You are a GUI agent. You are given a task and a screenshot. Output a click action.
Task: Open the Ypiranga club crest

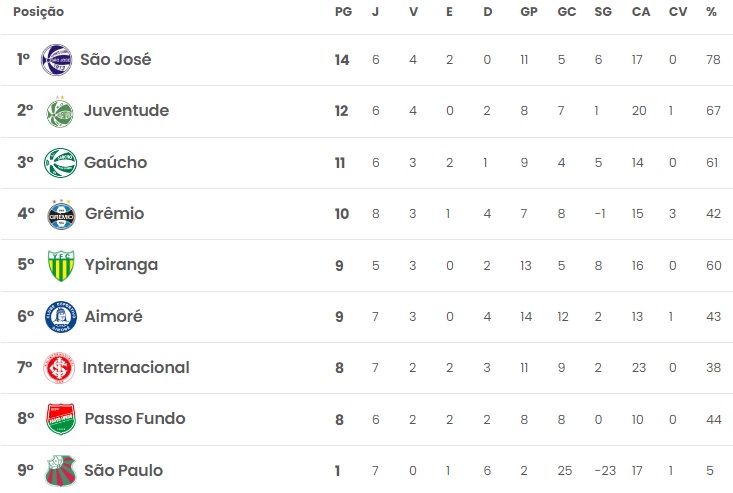click(60, 266)
